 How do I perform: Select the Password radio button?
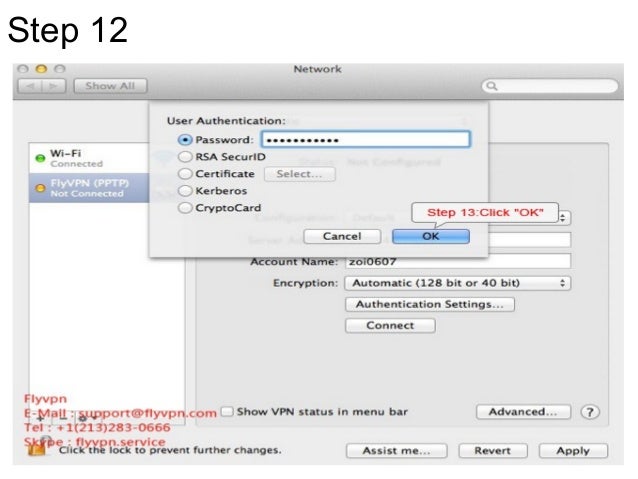click(x=185, y=140)
